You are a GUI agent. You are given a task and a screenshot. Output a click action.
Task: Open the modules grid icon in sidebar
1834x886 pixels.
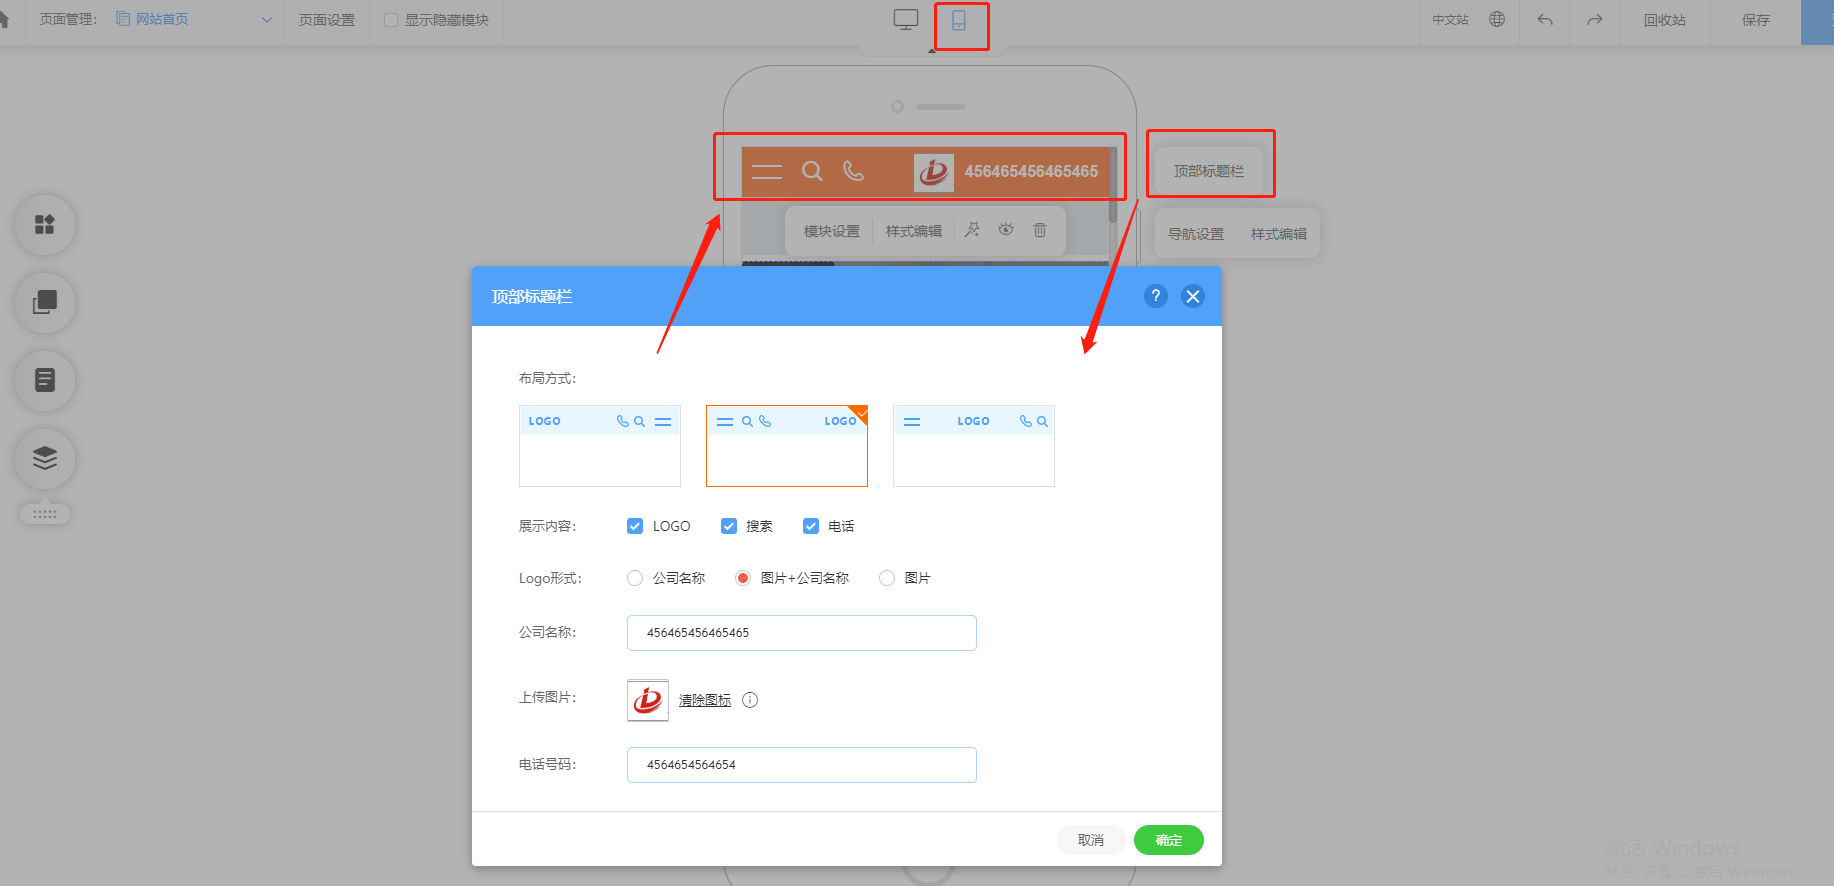pyautogui.click(x=45, y=224)
